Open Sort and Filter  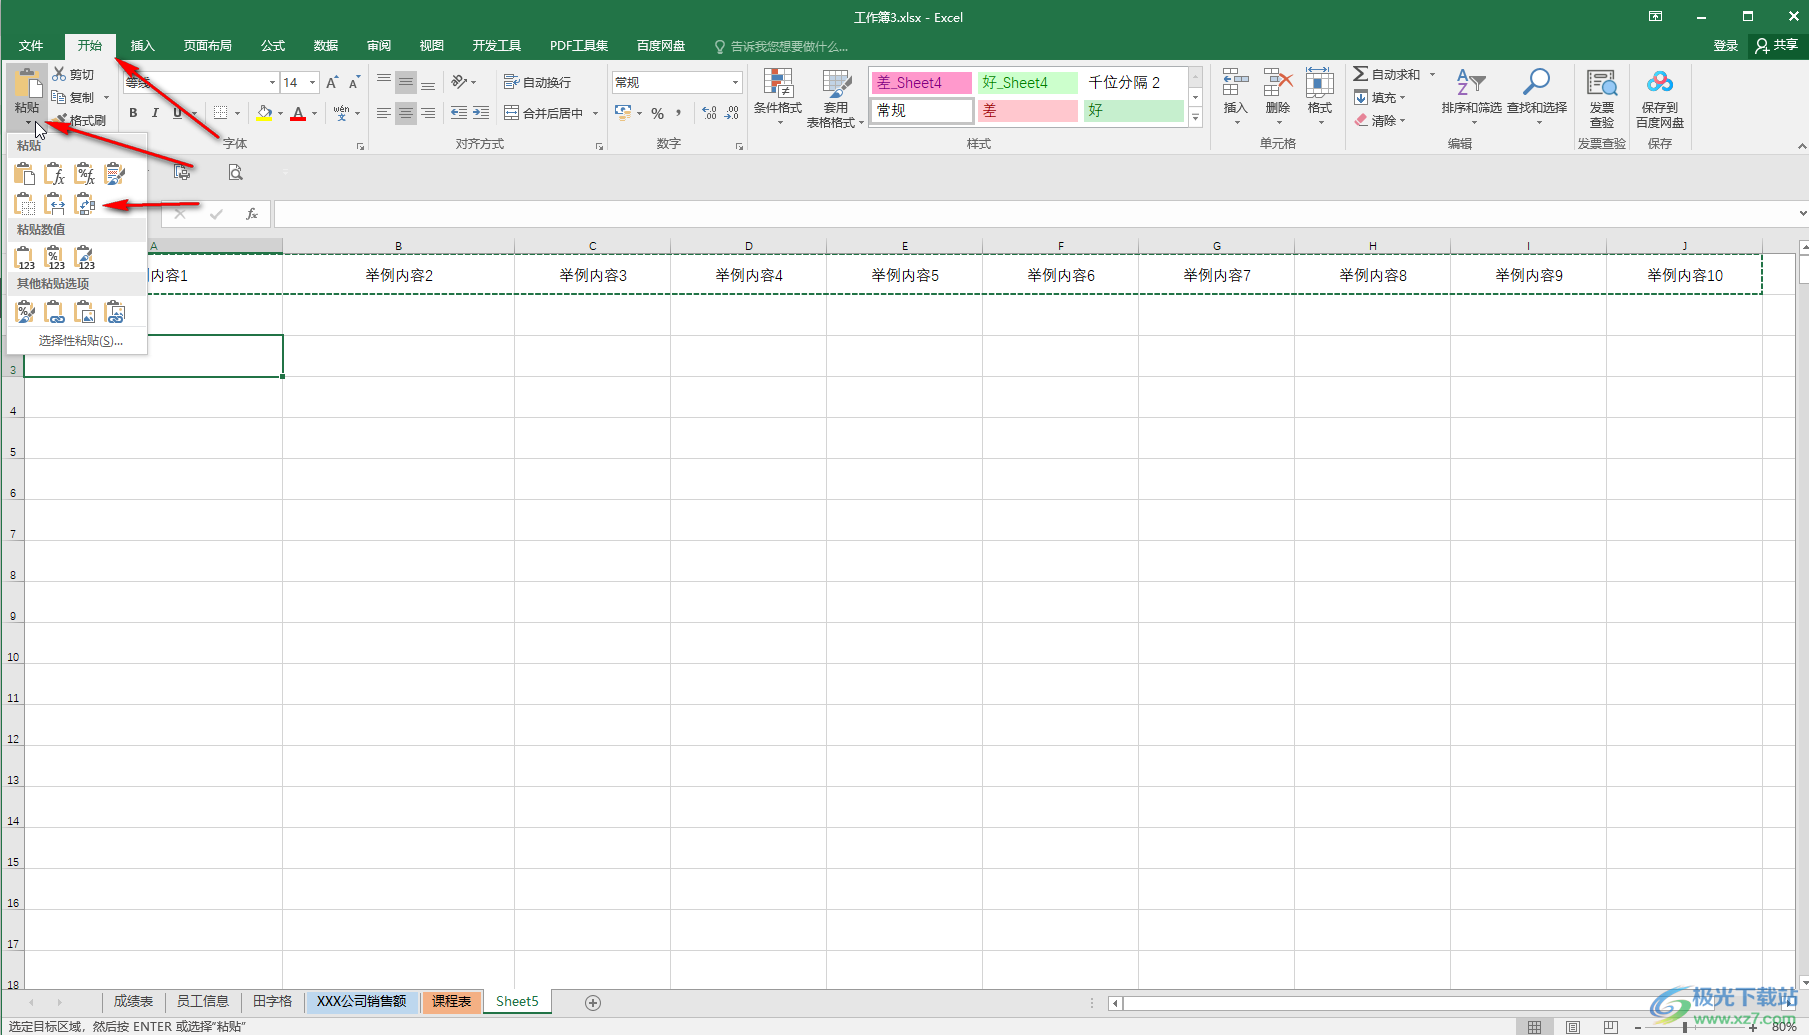point(1471,97)
